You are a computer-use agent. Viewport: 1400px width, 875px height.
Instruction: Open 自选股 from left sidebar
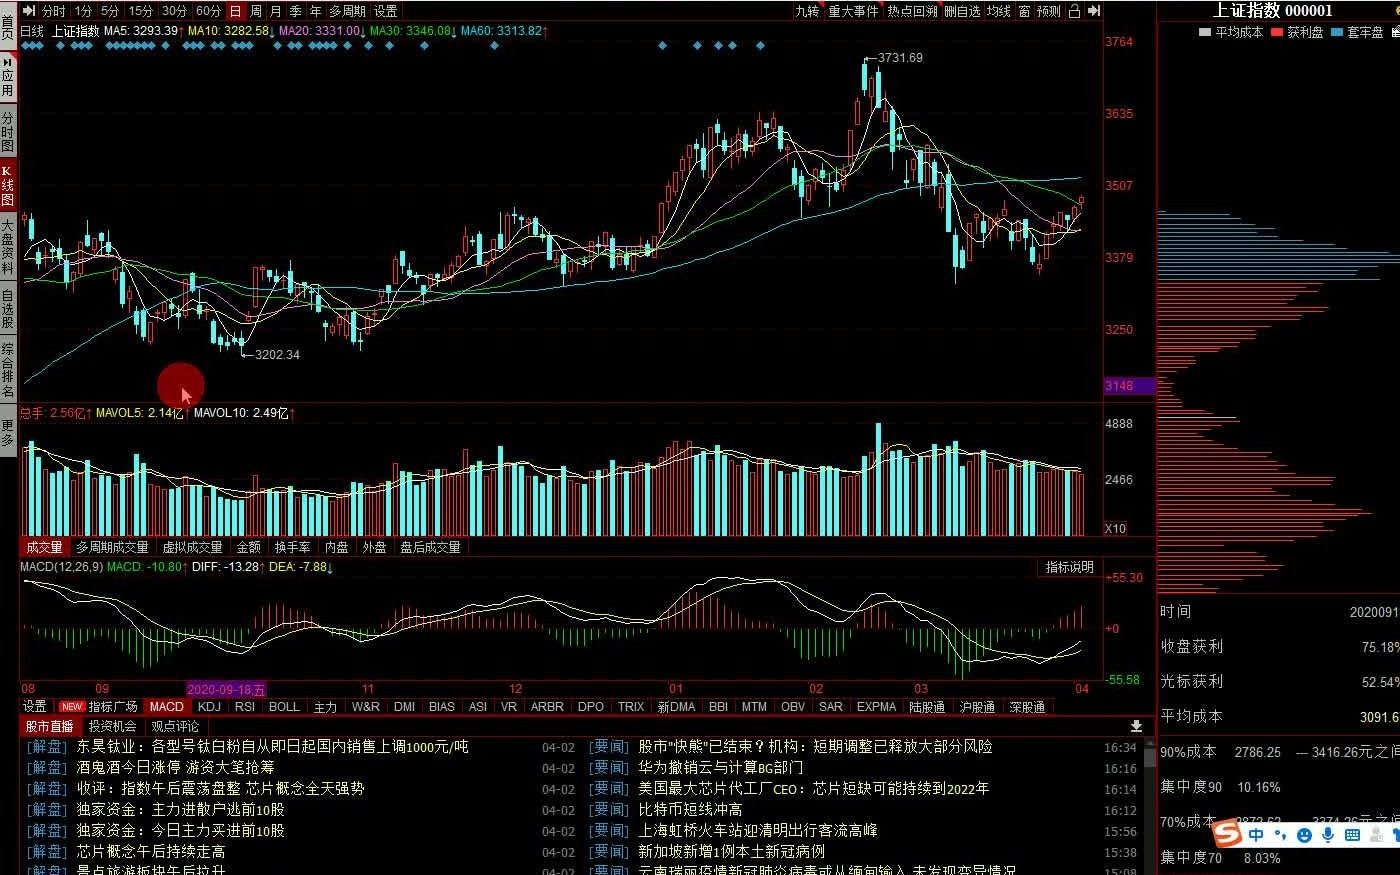tap(7, 309)
